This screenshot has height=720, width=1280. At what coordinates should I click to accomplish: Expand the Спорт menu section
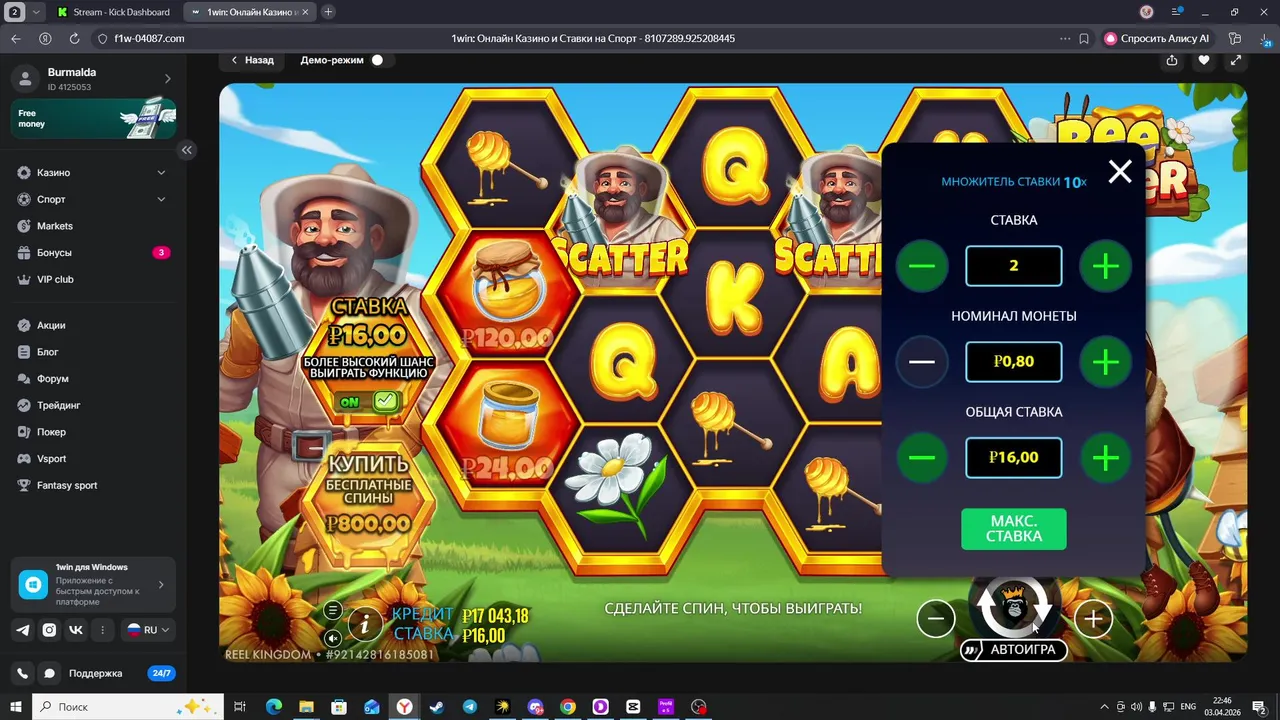(x=93, y=199)
